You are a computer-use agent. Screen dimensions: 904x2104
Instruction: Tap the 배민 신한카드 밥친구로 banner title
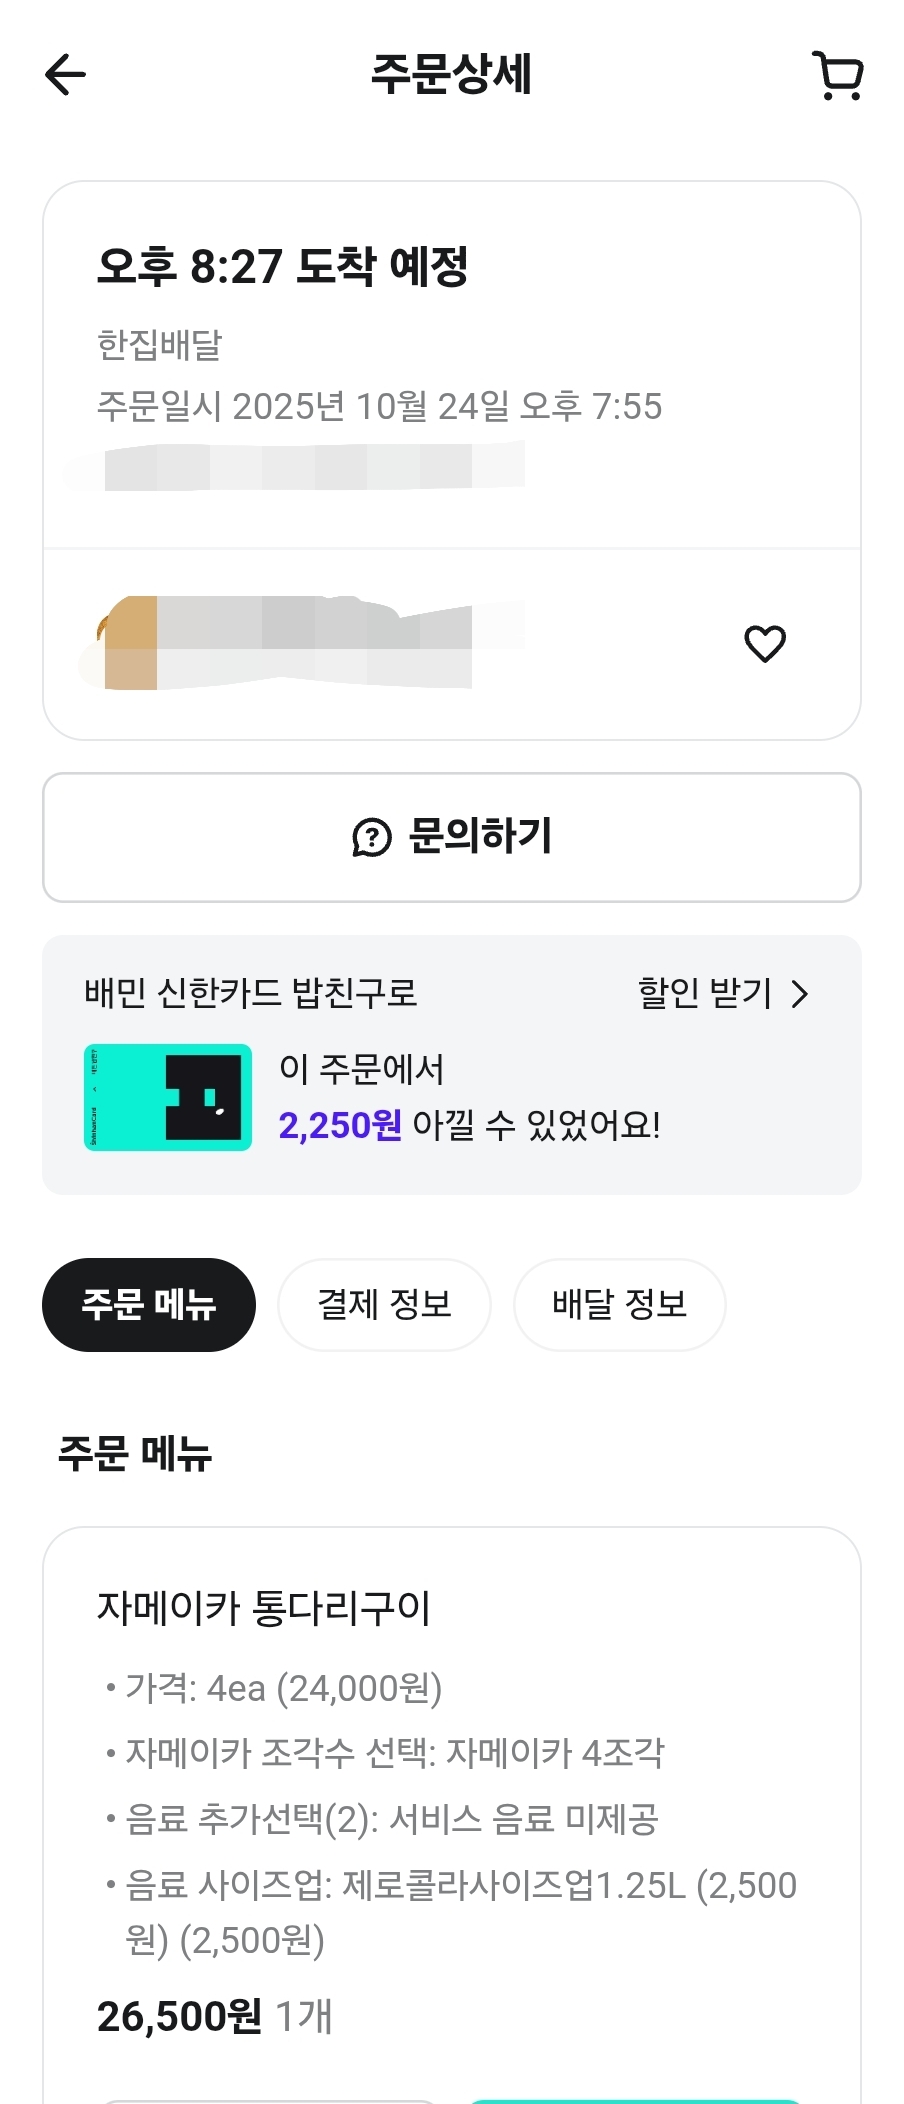point(250,993)
